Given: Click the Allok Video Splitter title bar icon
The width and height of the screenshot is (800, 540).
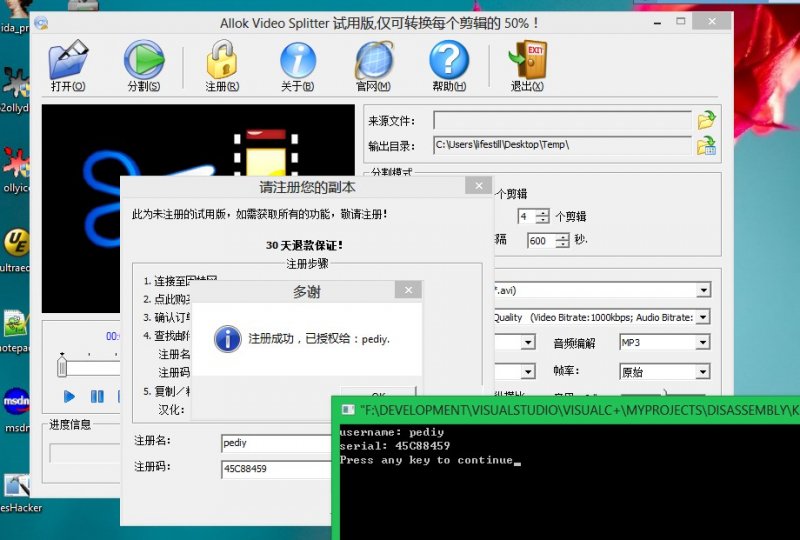Looking at the screenshot, I should (x=41, y=23).
